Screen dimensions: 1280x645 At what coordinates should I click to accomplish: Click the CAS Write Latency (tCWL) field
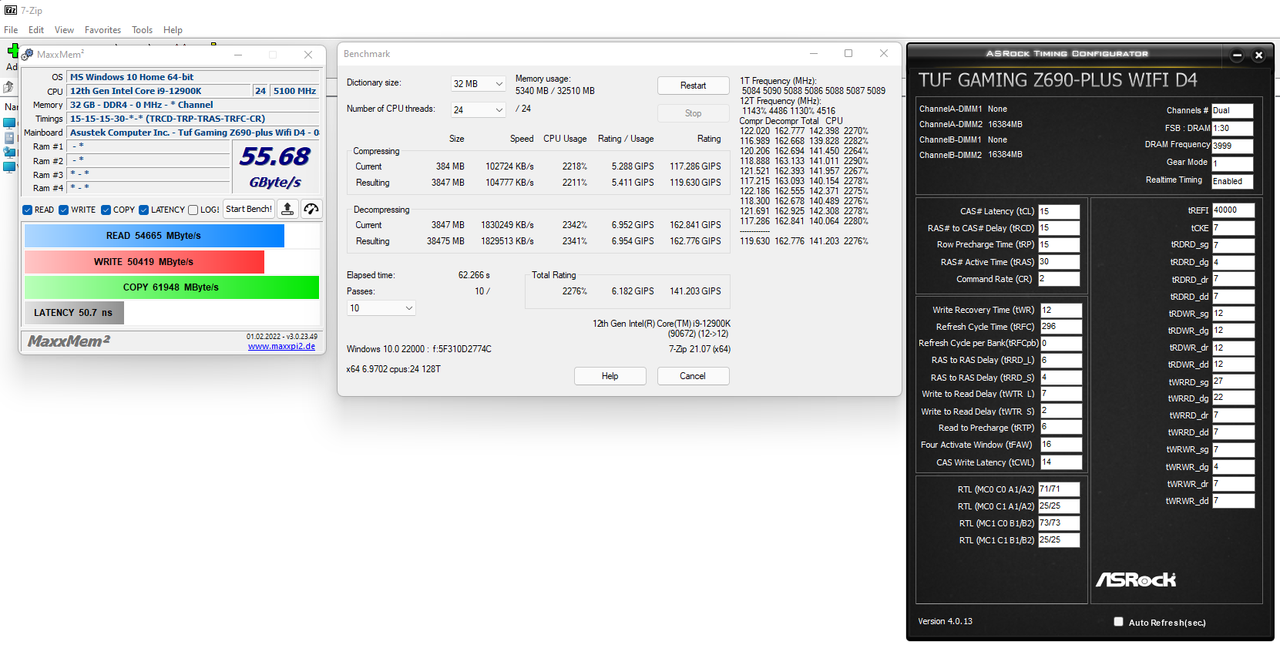pos(1060,462)
